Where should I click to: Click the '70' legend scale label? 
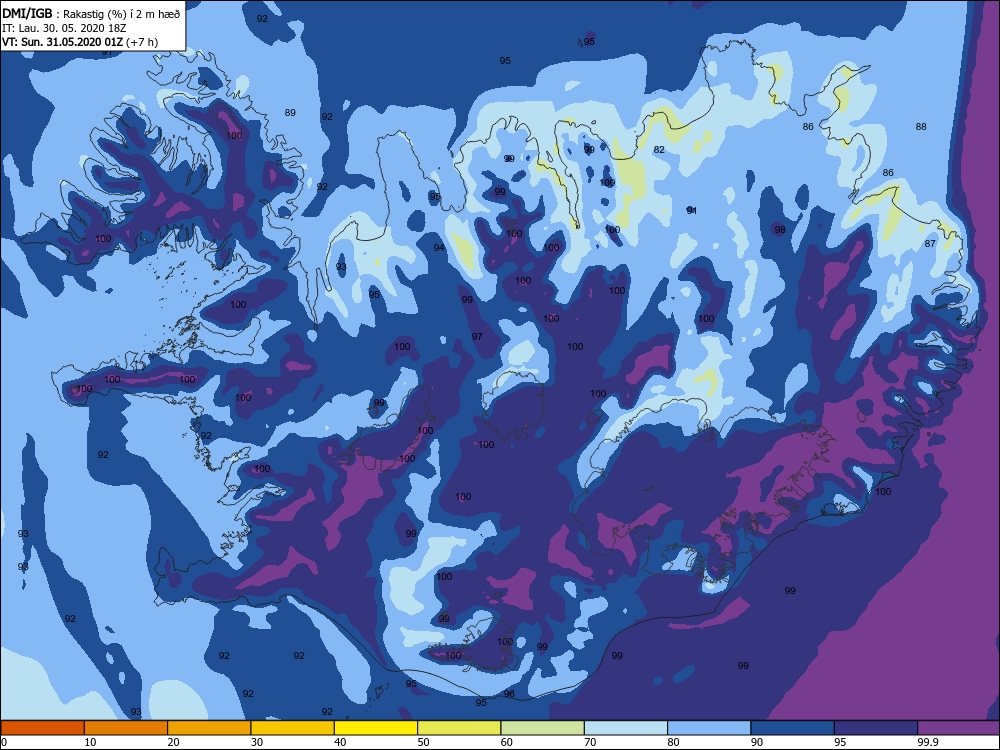(x=590, y=742)
